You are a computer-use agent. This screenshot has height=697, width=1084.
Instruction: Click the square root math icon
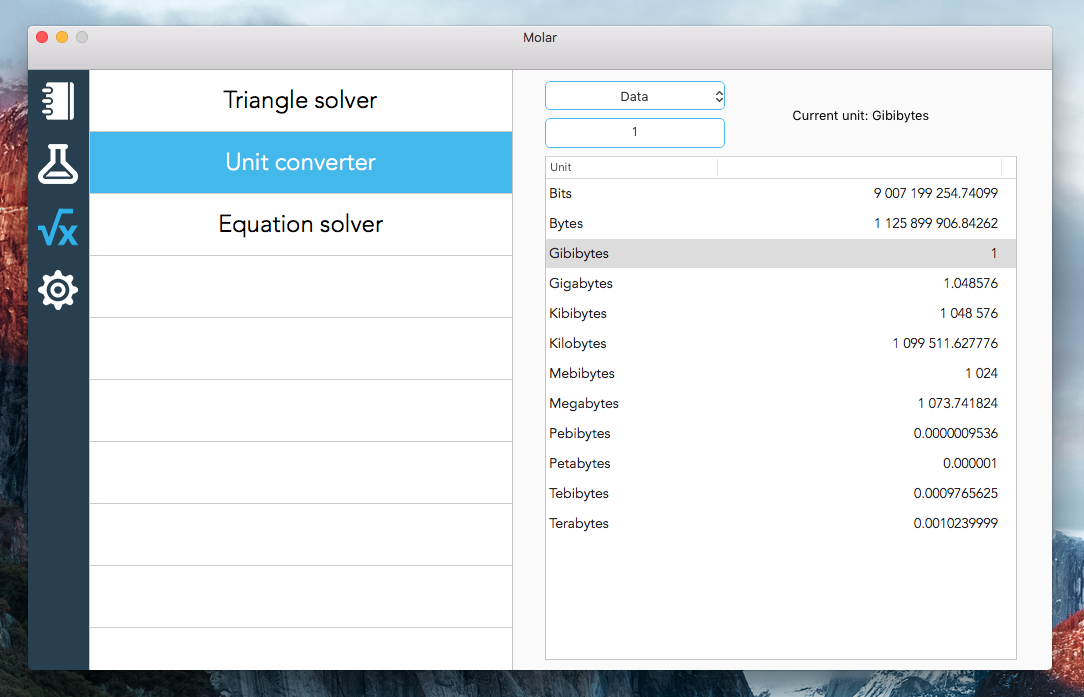tap(58, 227)
